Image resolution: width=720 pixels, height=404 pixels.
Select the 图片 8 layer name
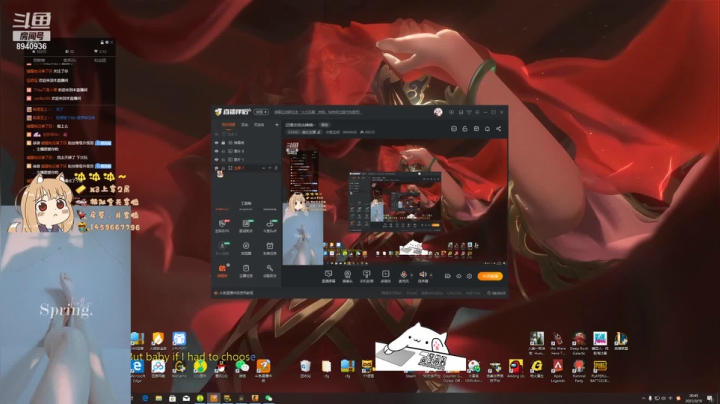[x=239, y=151]
